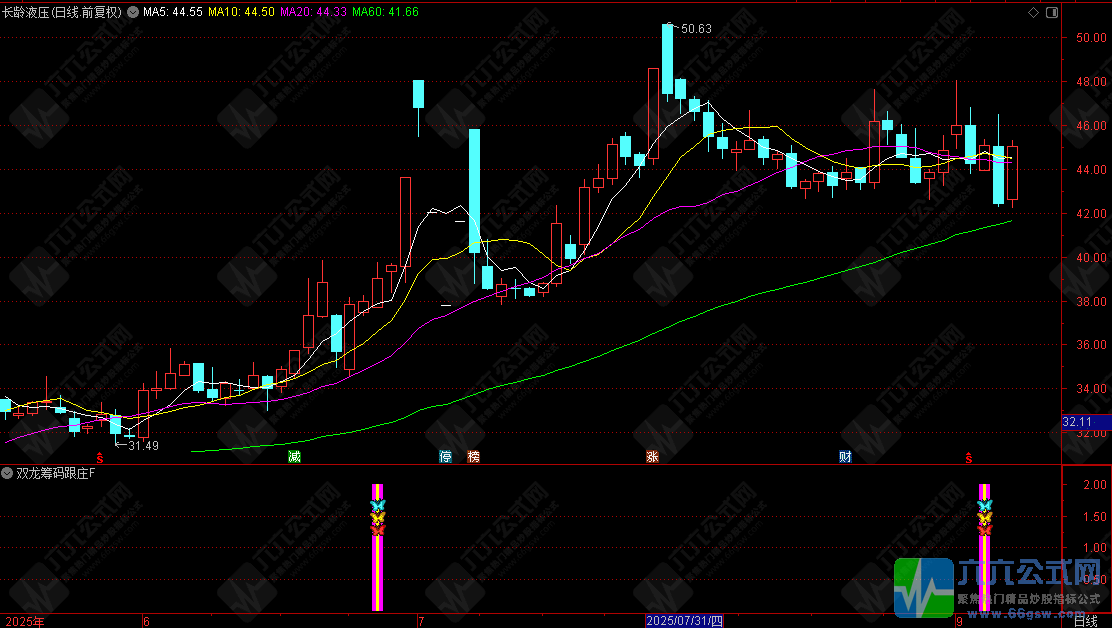
Task: Click the 榜 event marker
Action: click(x=473, y=456)
